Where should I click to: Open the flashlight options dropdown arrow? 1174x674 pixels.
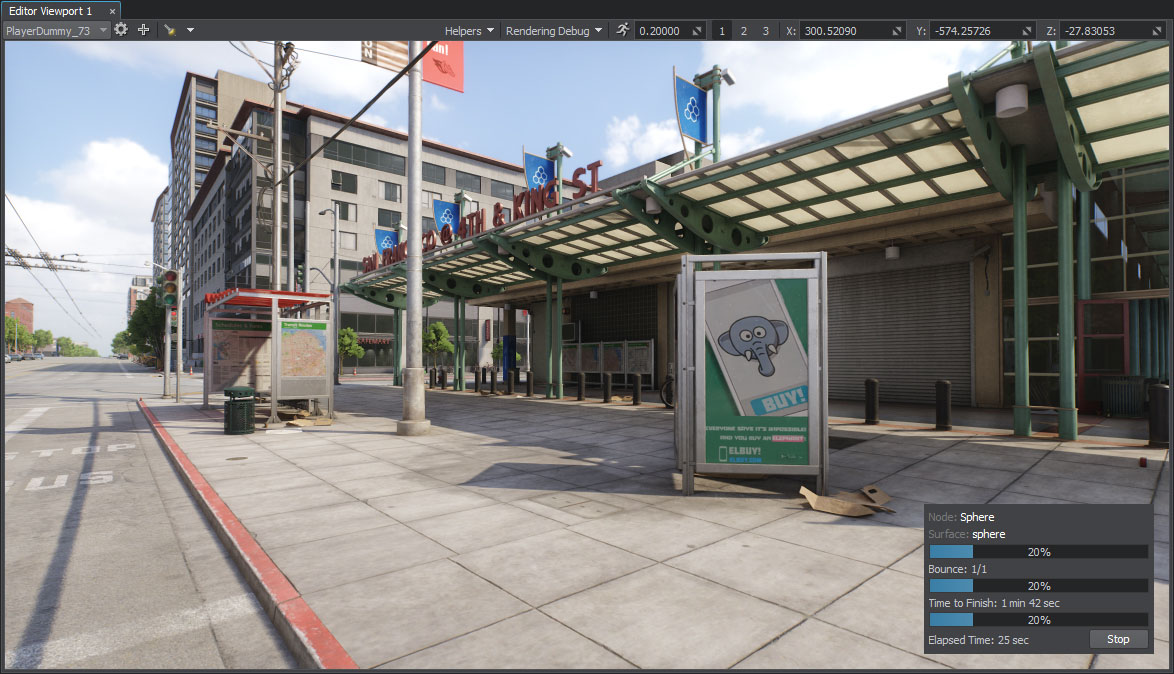pyautogui.click(x=190, y=30)
